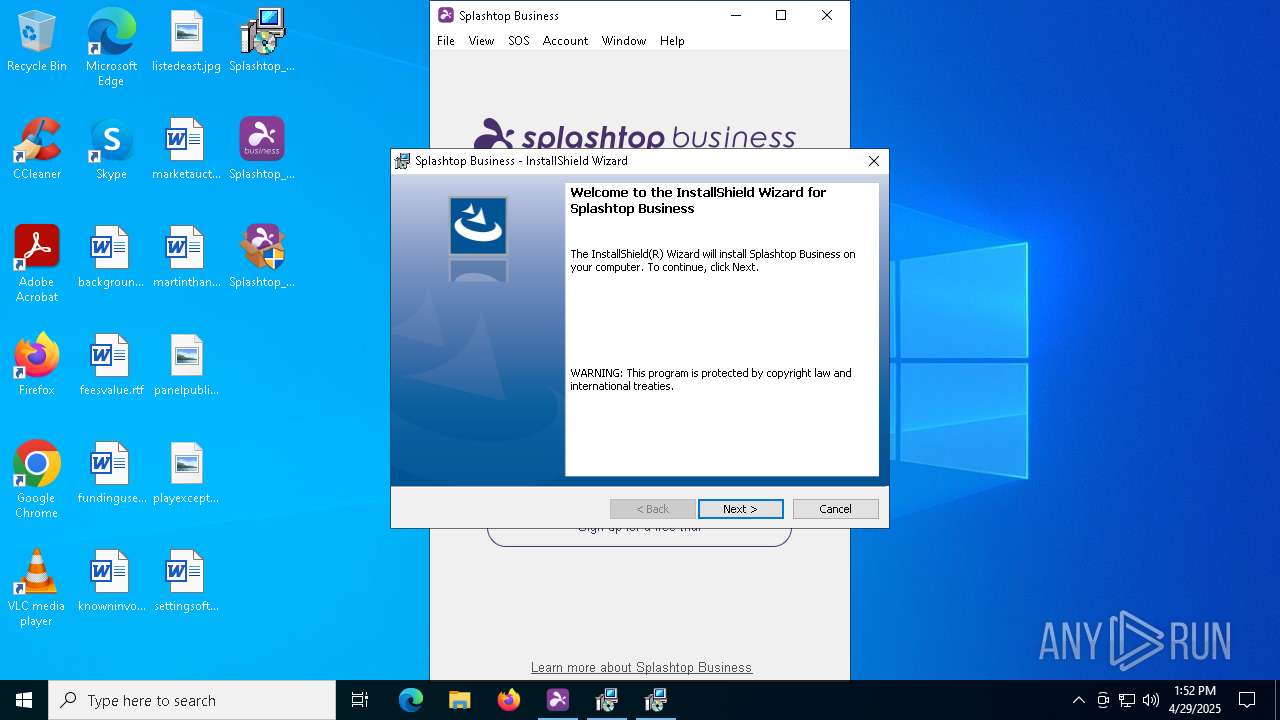Switch to Splashtop Business taskbar button
This screenshot has height=720, width=1280.
click(x=558, y=700)
